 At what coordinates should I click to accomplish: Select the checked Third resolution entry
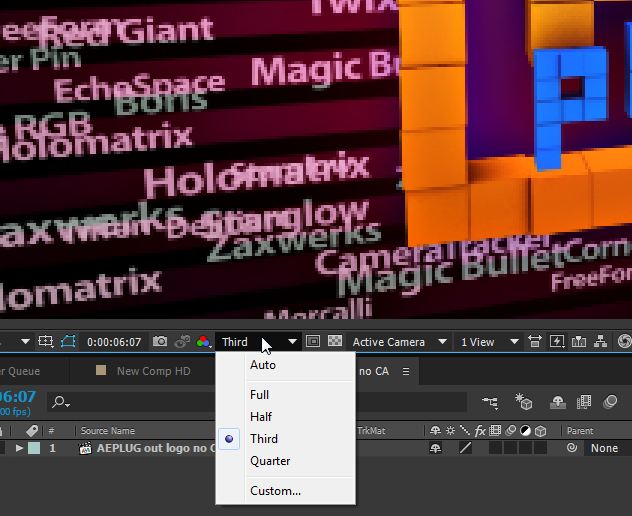[286, 439]
